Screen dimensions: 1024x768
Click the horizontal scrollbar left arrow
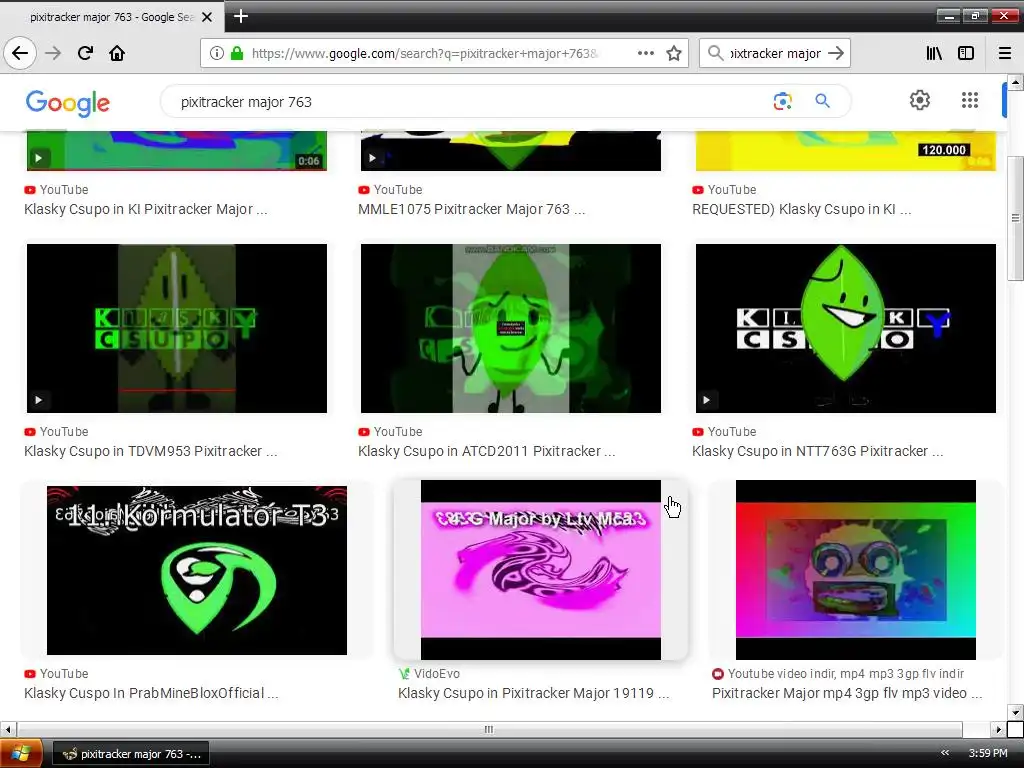[8, 729]
